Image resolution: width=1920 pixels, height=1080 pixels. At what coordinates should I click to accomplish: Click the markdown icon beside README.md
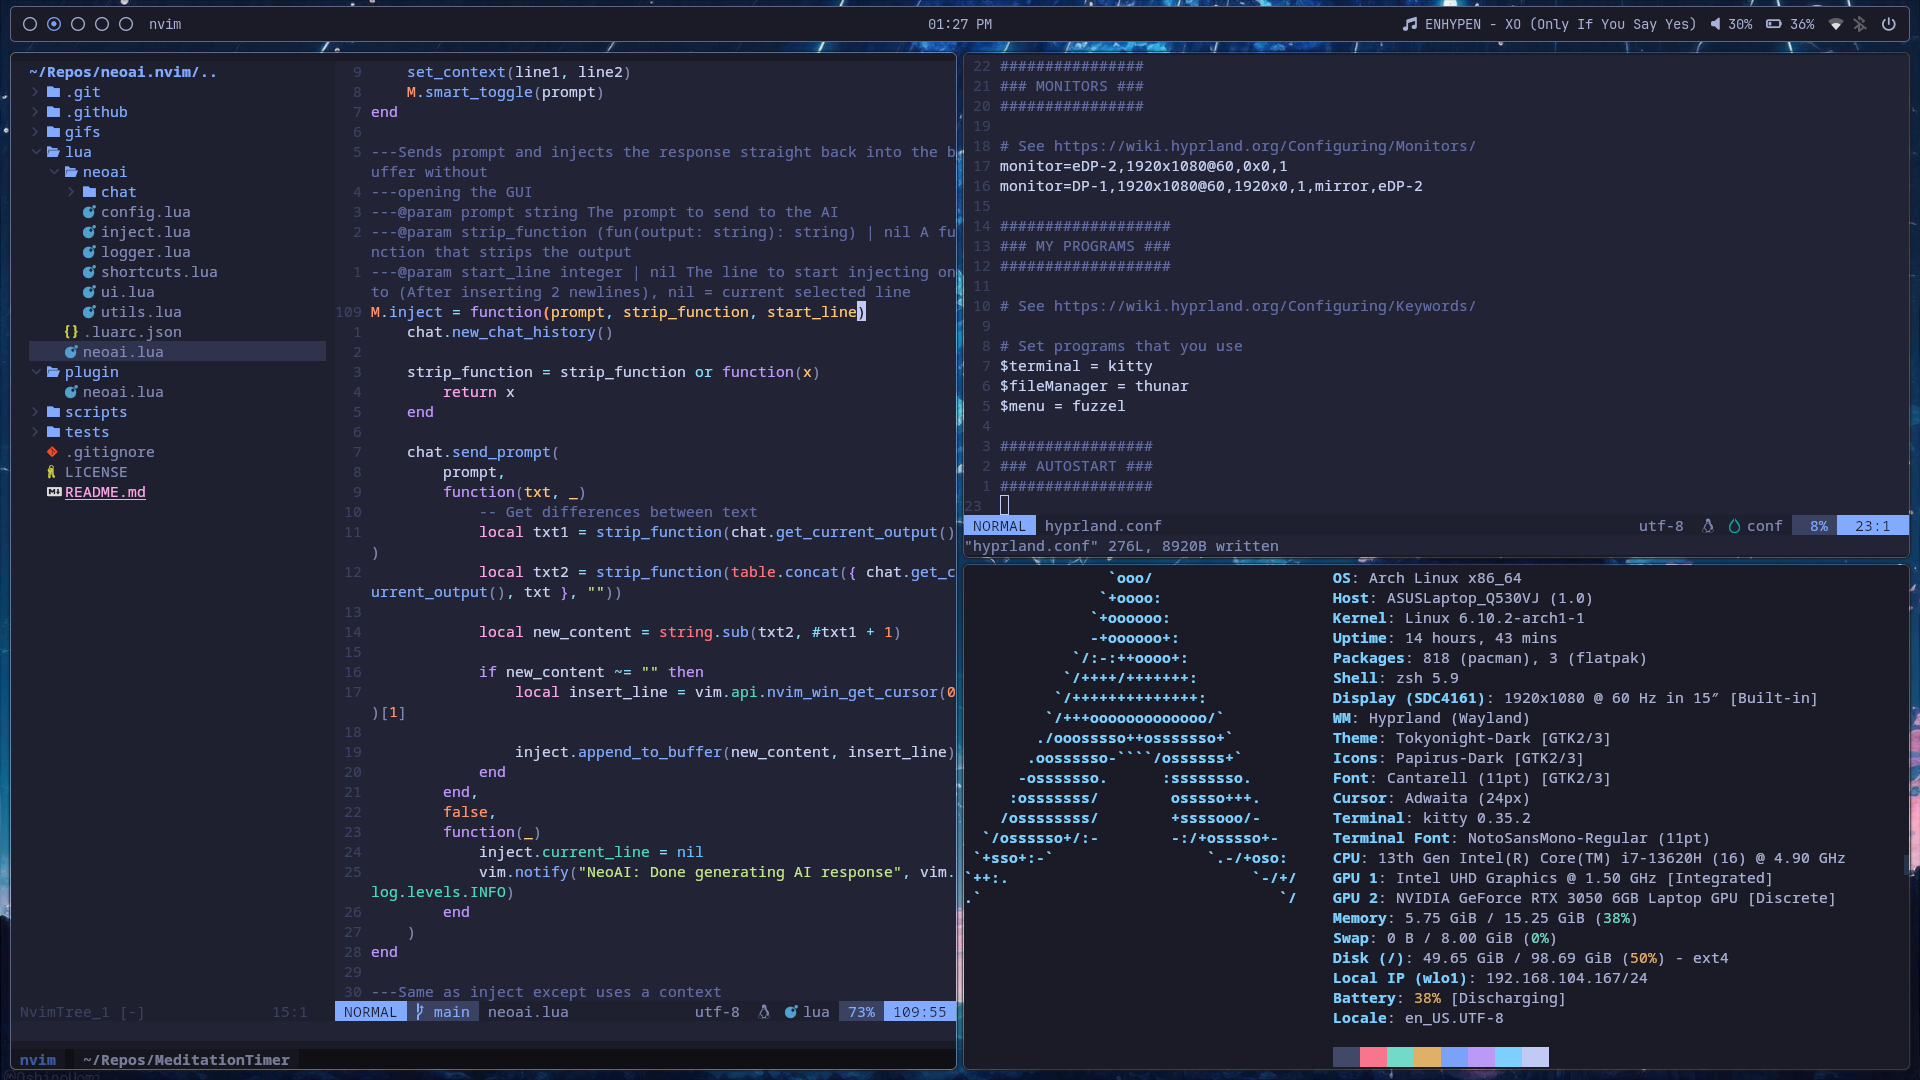(x=55, y=492)
